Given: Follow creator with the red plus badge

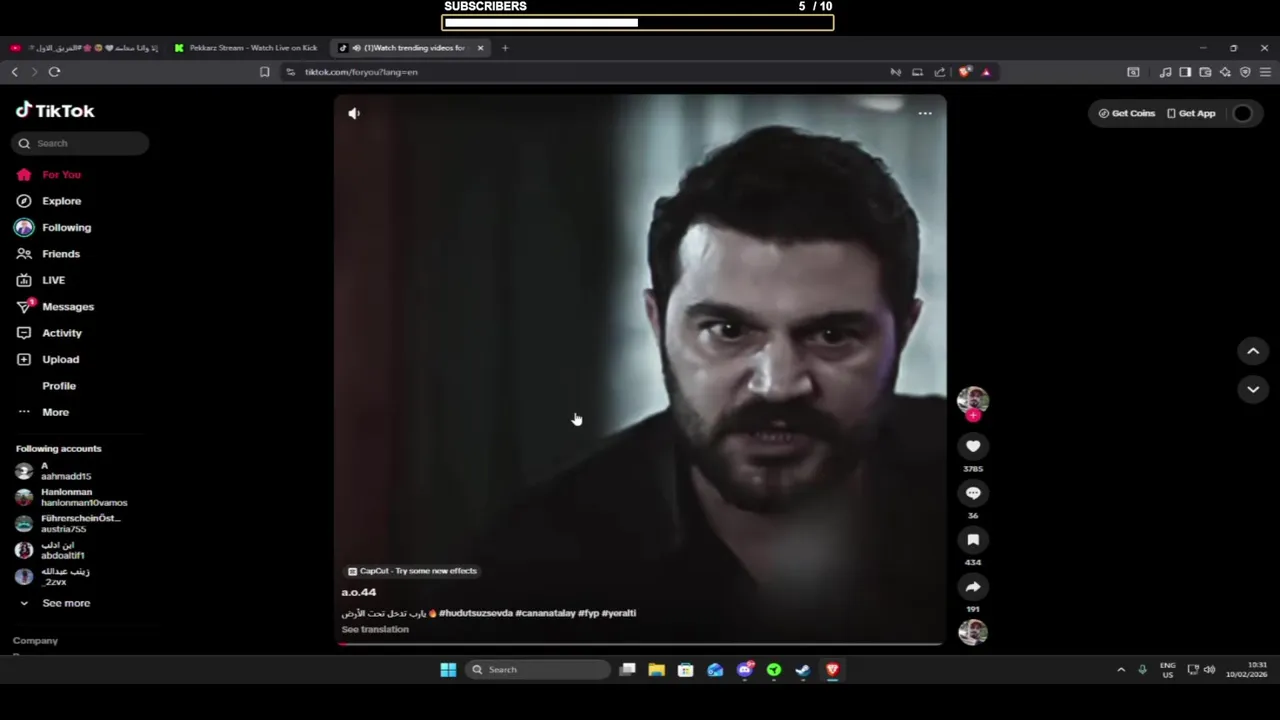Looking at the screenshot, I should [x=973, y=416].
